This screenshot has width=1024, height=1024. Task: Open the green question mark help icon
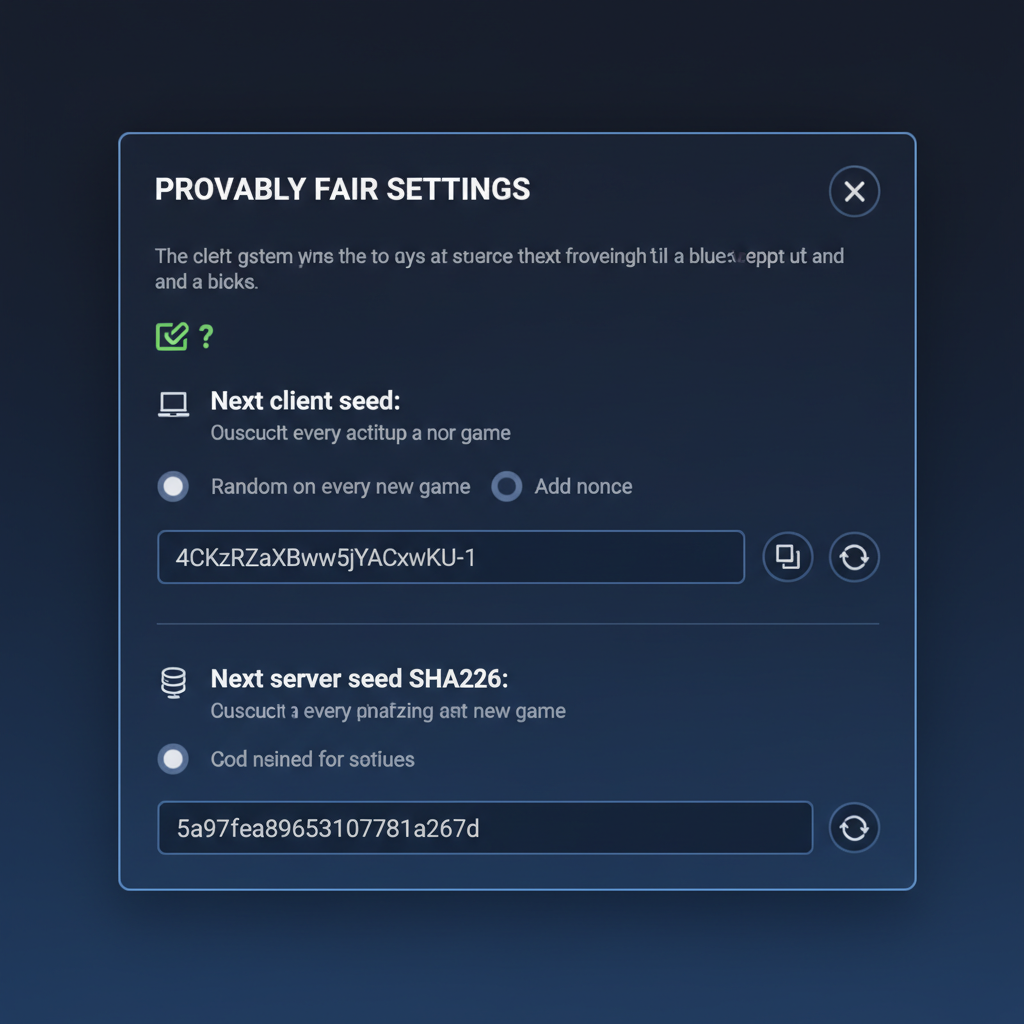pyautogui.click(x=207, y=338)
